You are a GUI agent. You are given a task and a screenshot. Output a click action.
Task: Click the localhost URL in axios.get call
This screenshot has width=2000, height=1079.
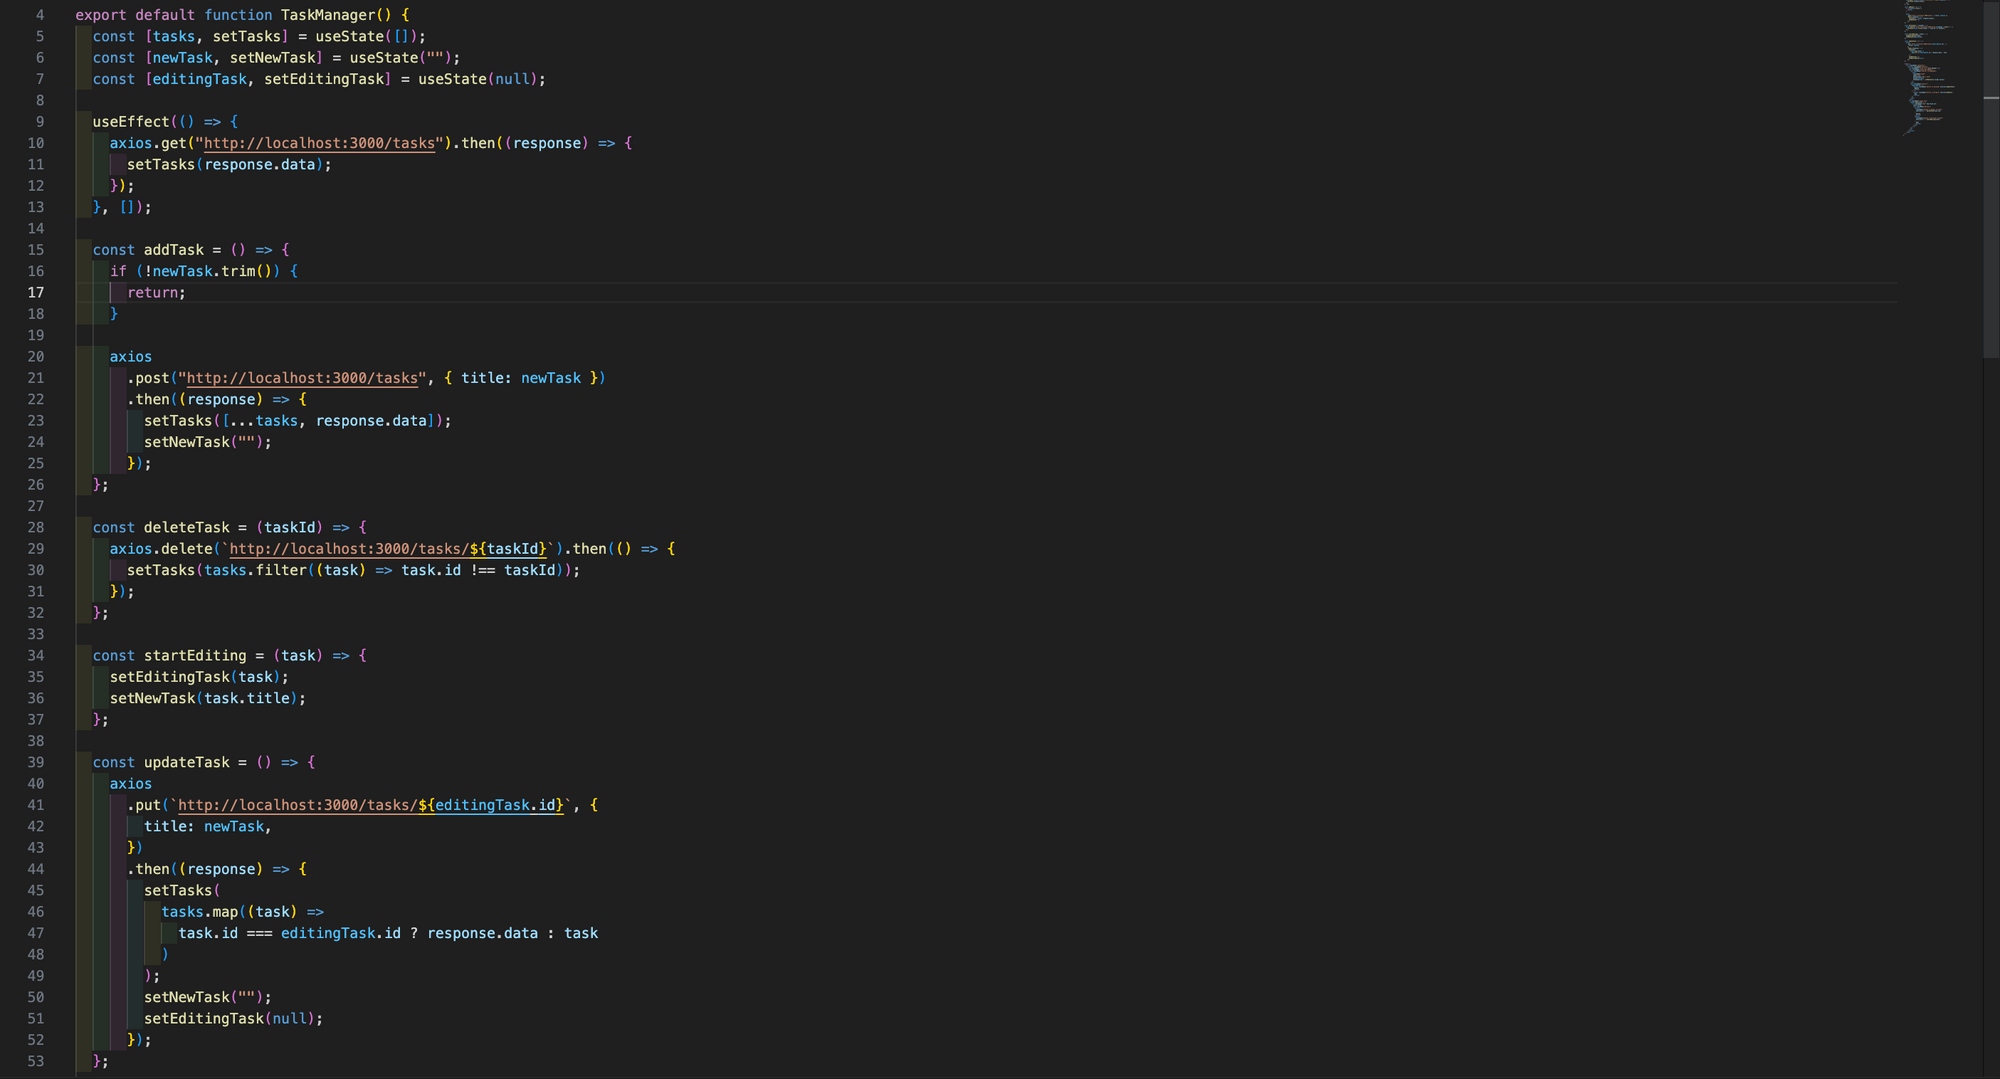click(x=319, y=143)
